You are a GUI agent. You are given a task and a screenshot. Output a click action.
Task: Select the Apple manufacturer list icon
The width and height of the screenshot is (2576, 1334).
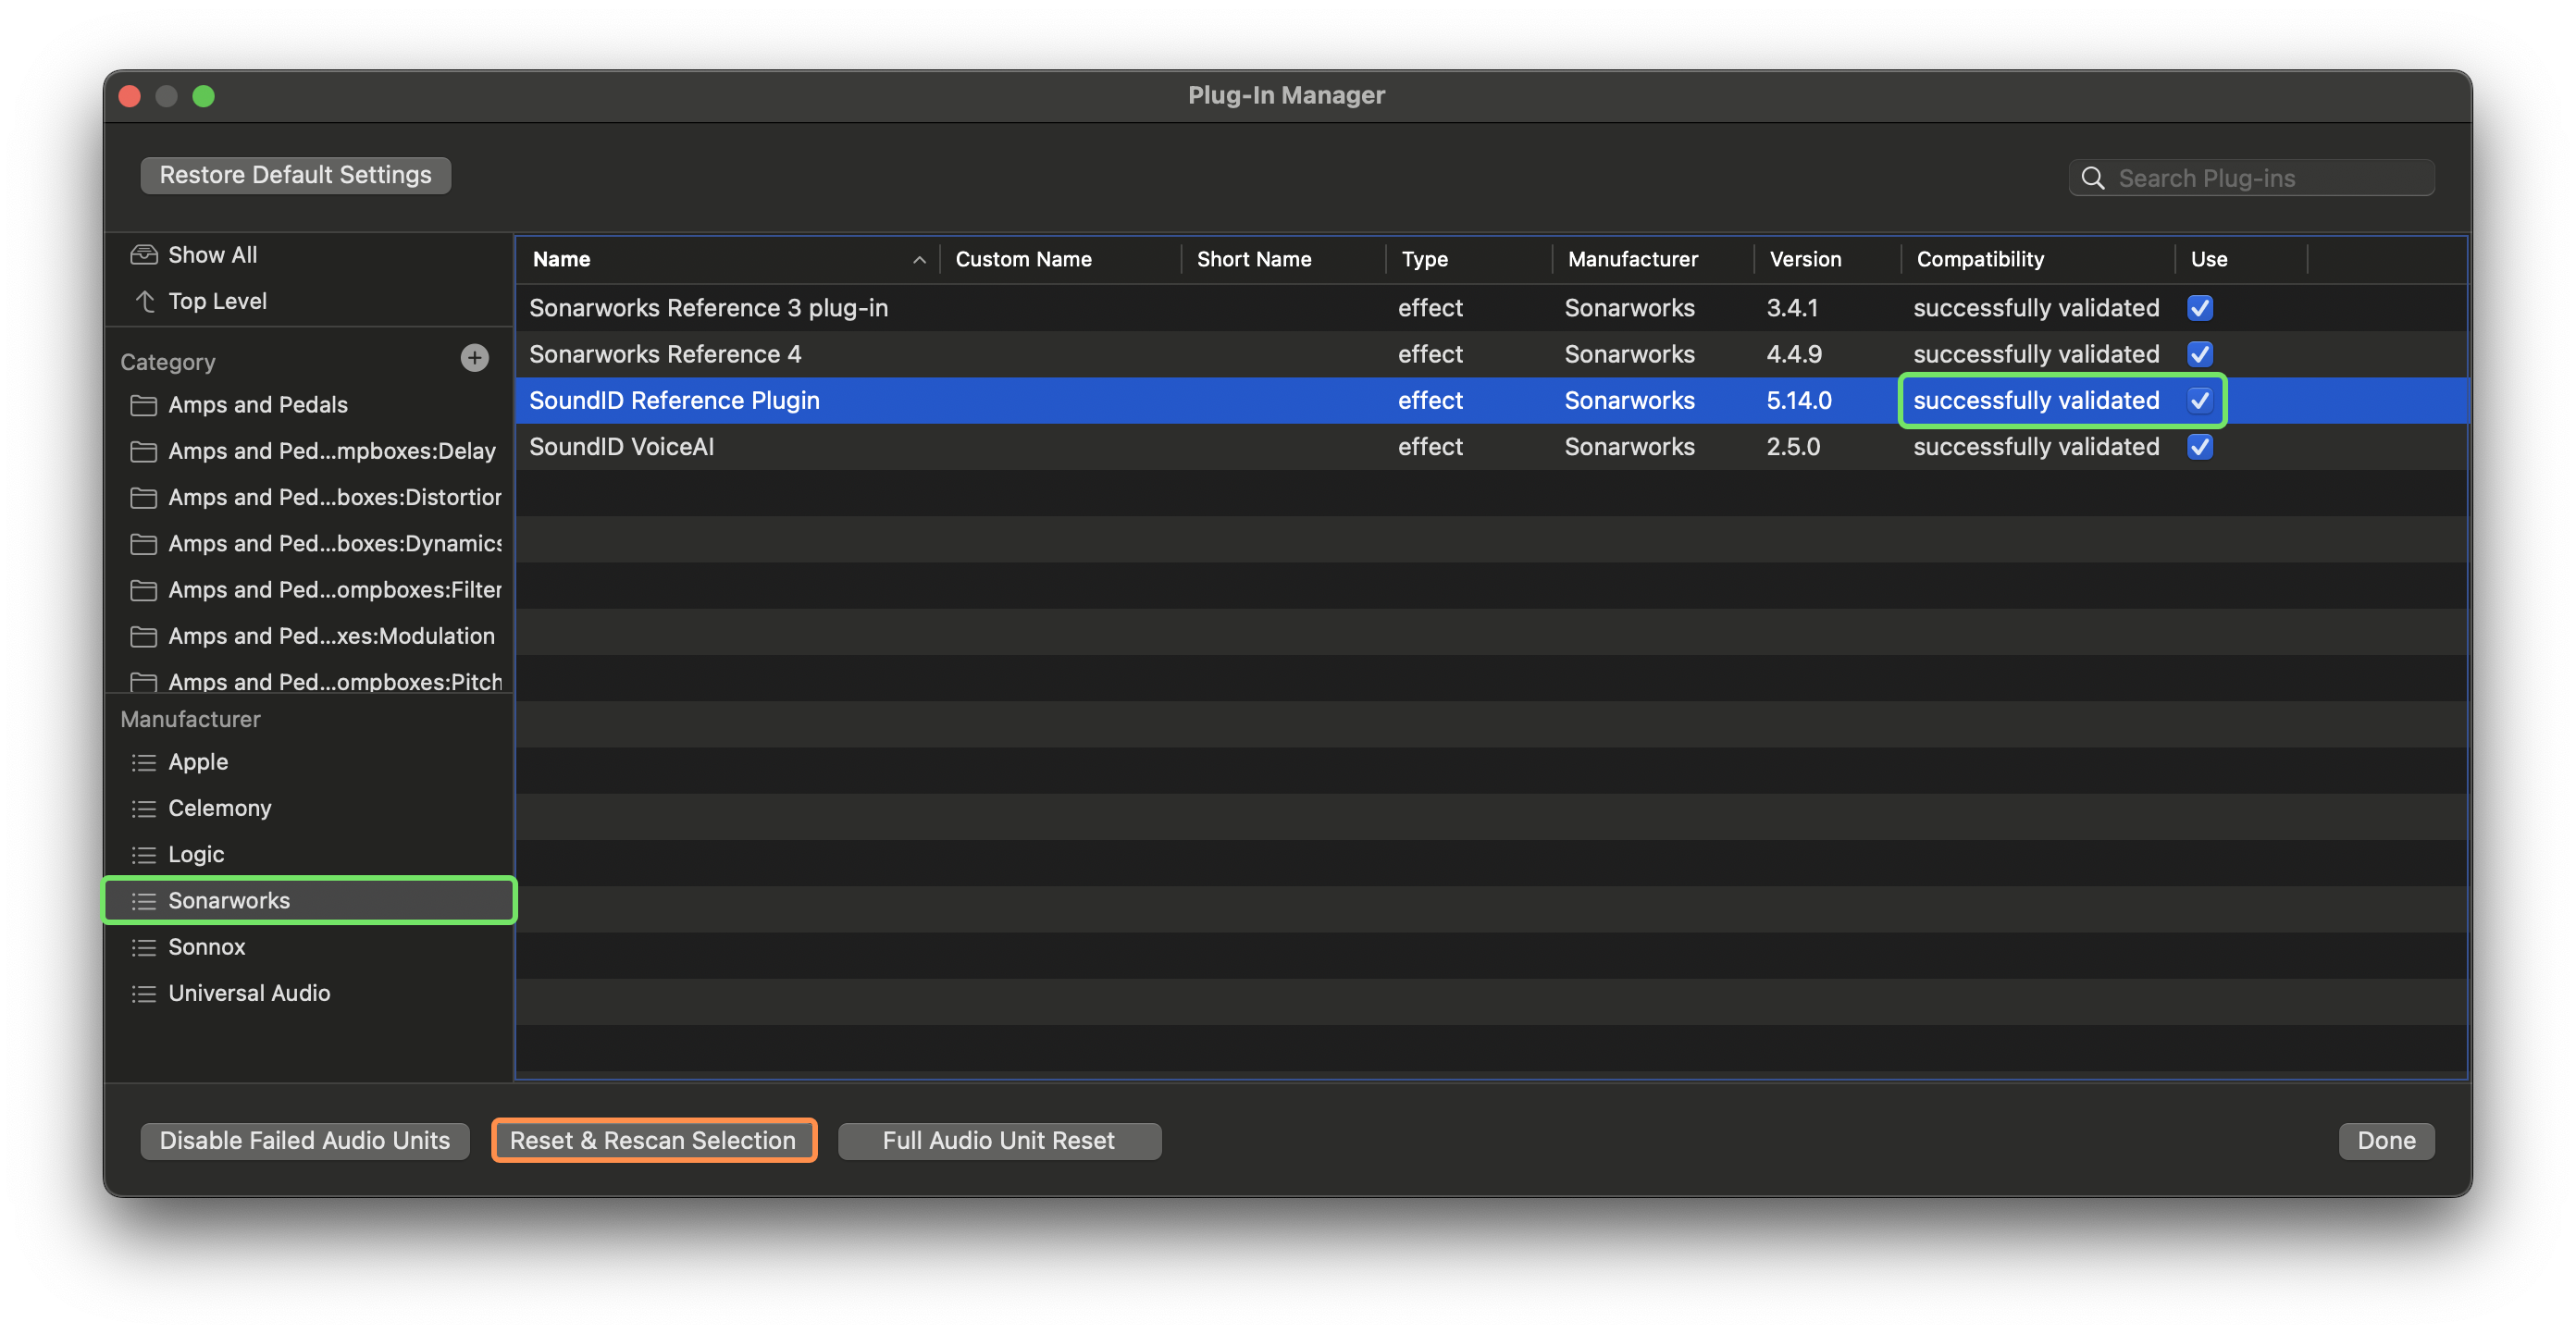(143, 761)
